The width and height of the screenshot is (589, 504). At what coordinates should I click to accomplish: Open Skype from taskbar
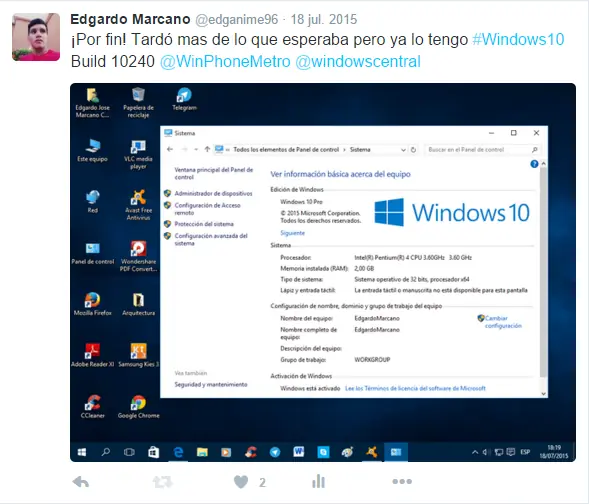tap(323, 452)
